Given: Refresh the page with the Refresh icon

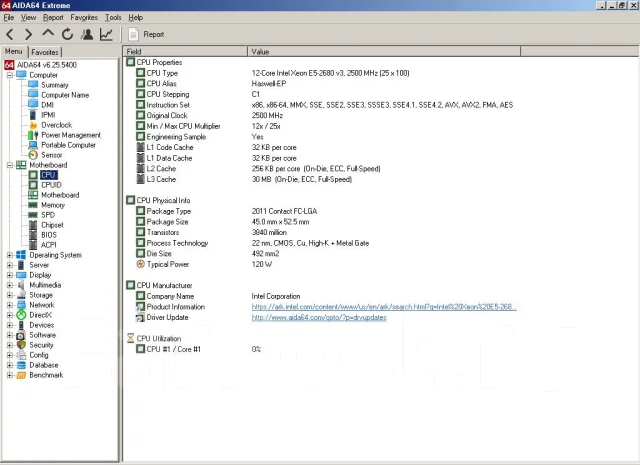Looking at the screenshot, I should click(x=67, y=34).
